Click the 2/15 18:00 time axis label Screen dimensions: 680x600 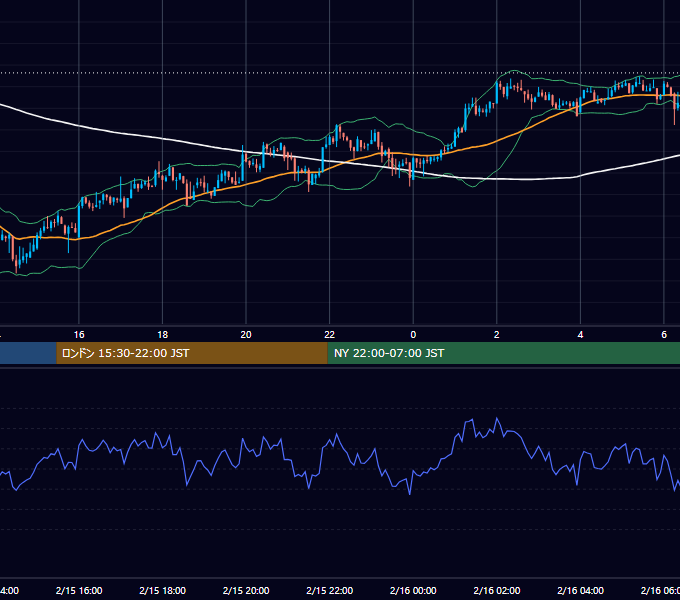tap(163, 590)
